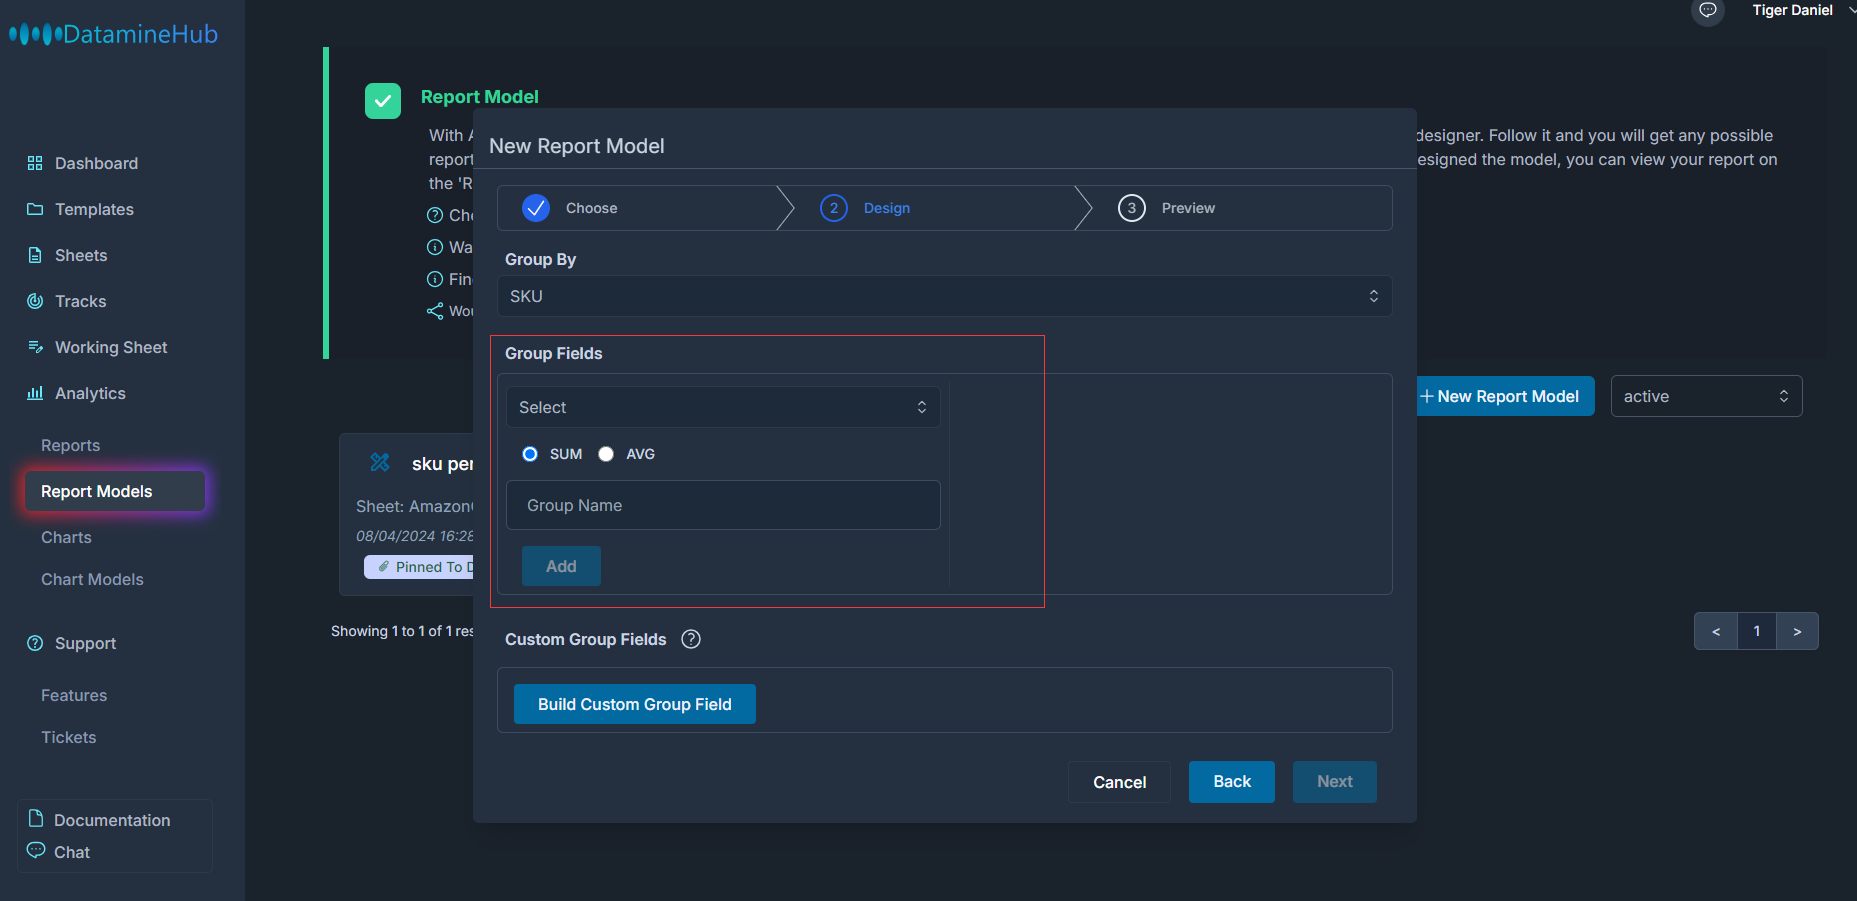
Task: Click the Working Sheet edit icon
Action: [x=35, y=347]
